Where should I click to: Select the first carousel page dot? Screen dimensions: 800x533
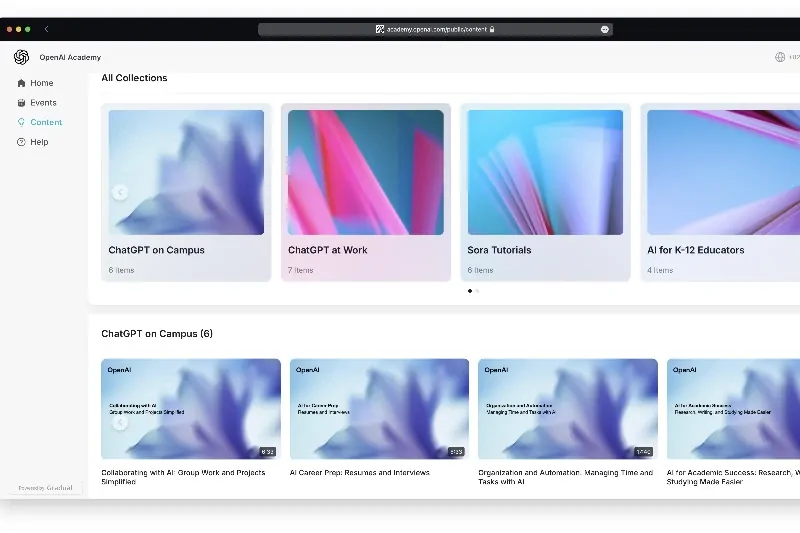coord(470,291)
